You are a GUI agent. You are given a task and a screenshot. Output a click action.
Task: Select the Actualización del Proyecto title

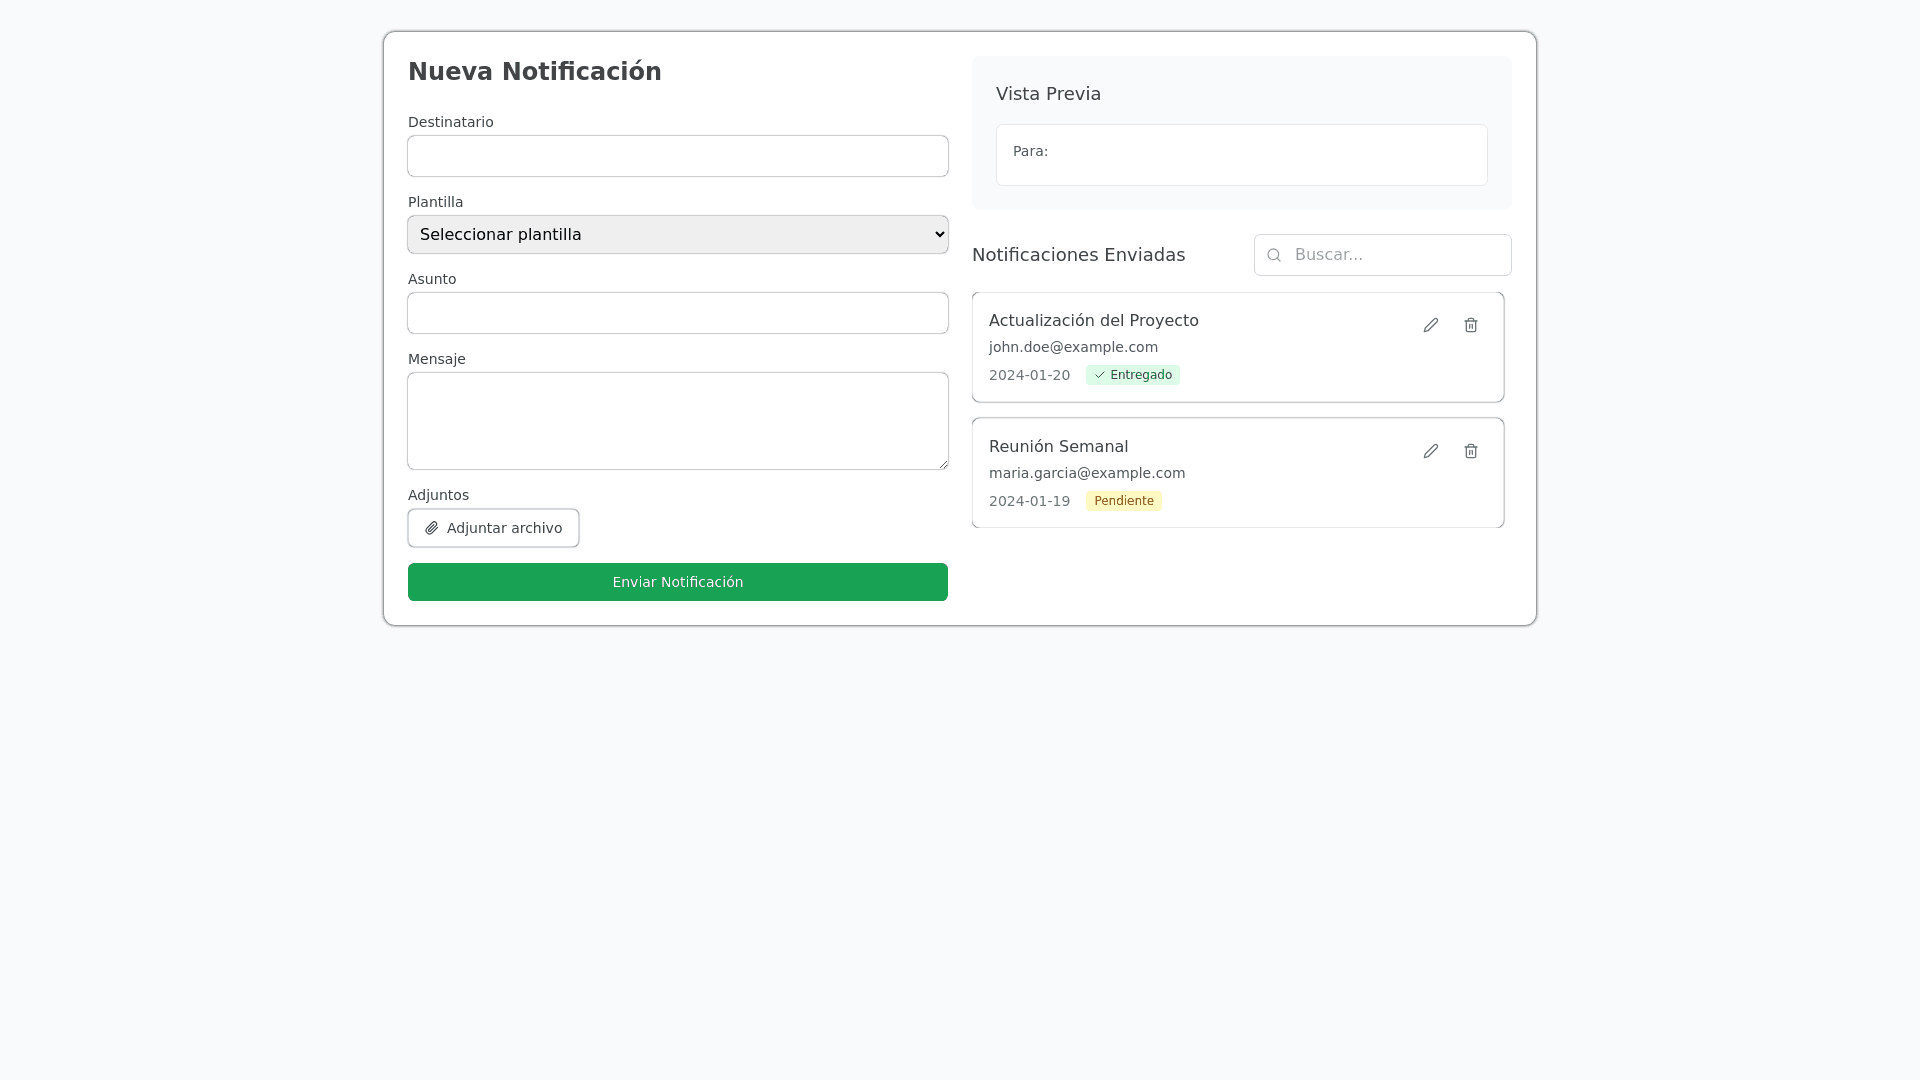(1093, 320)
